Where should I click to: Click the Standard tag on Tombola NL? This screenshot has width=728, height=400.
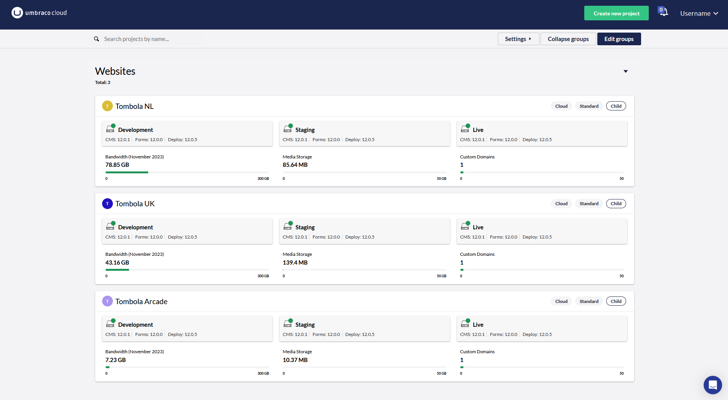589,106
